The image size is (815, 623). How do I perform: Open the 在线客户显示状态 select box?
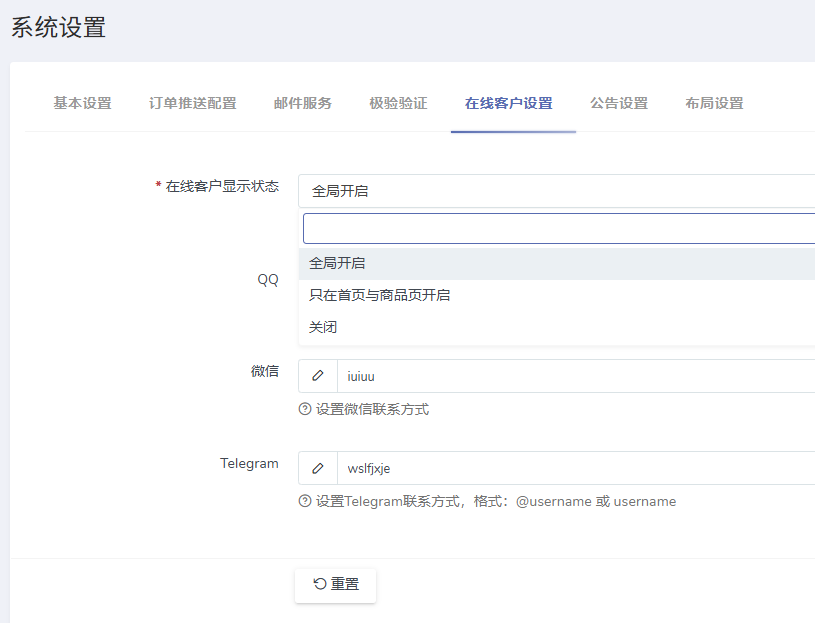[556, 191]
